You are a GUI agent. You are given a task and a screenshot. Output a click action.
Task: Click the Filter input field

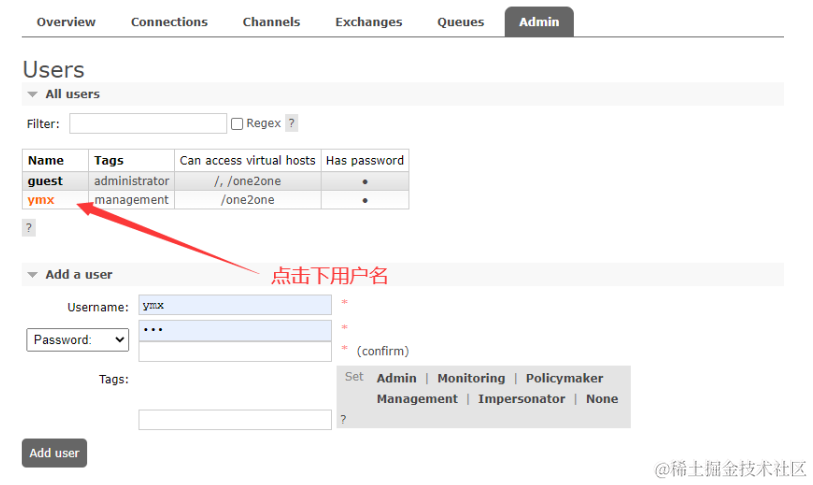coord(148,123)
